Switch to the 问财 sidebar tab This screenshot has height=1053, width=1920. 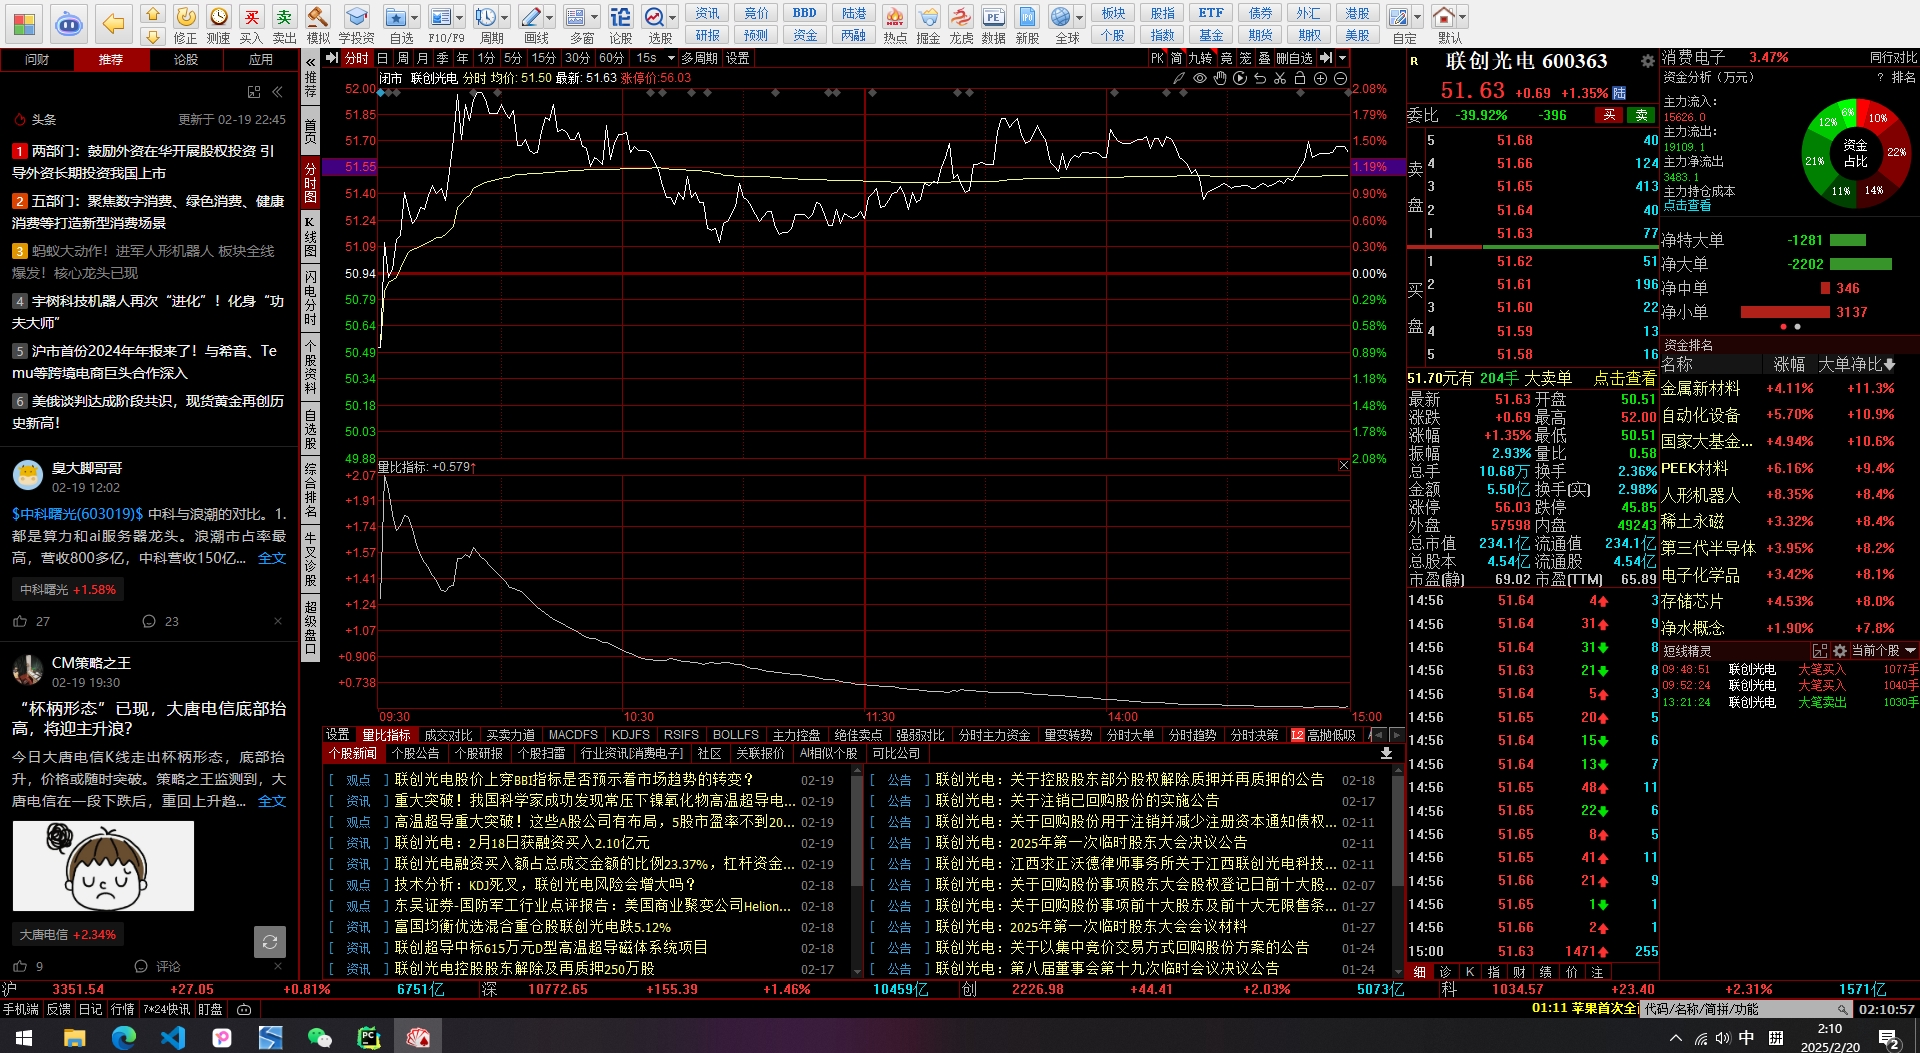(x=37, y=59)
